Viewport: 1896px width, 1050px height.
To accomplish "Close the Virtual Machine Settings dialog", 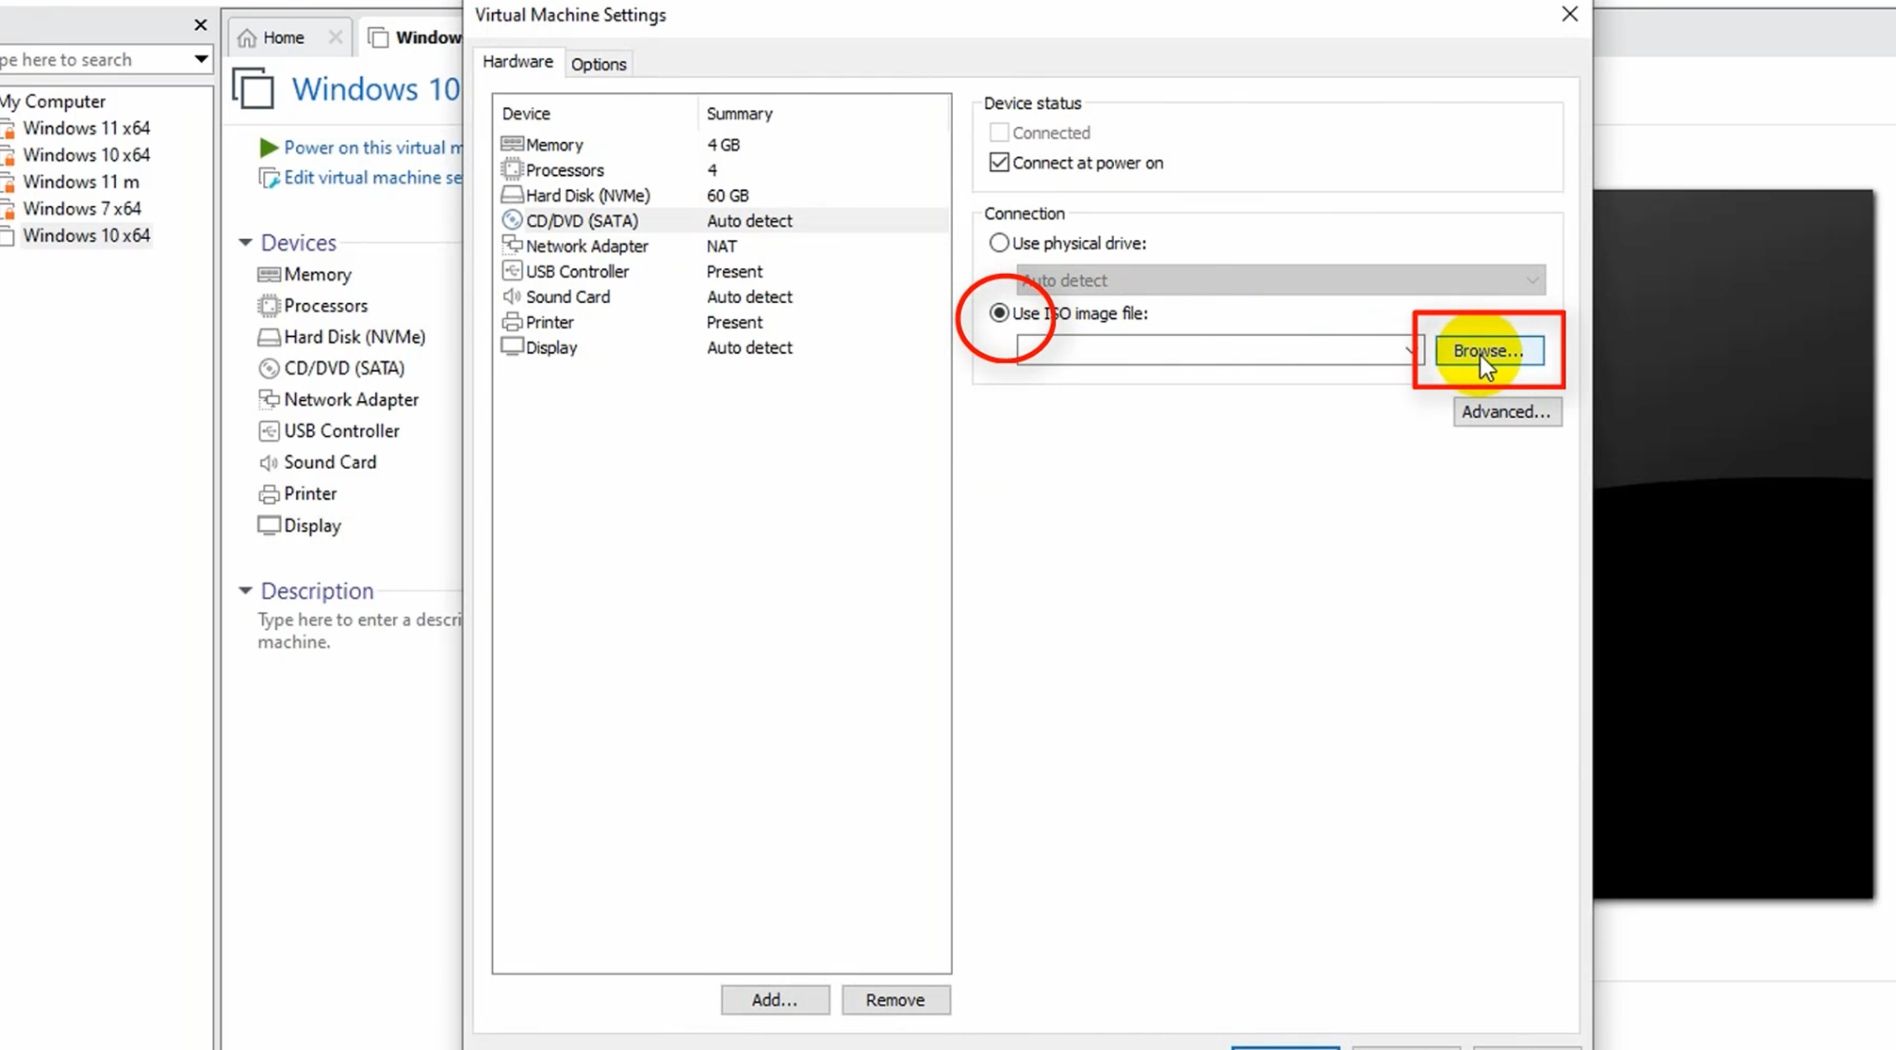I will coord(1569,14).
